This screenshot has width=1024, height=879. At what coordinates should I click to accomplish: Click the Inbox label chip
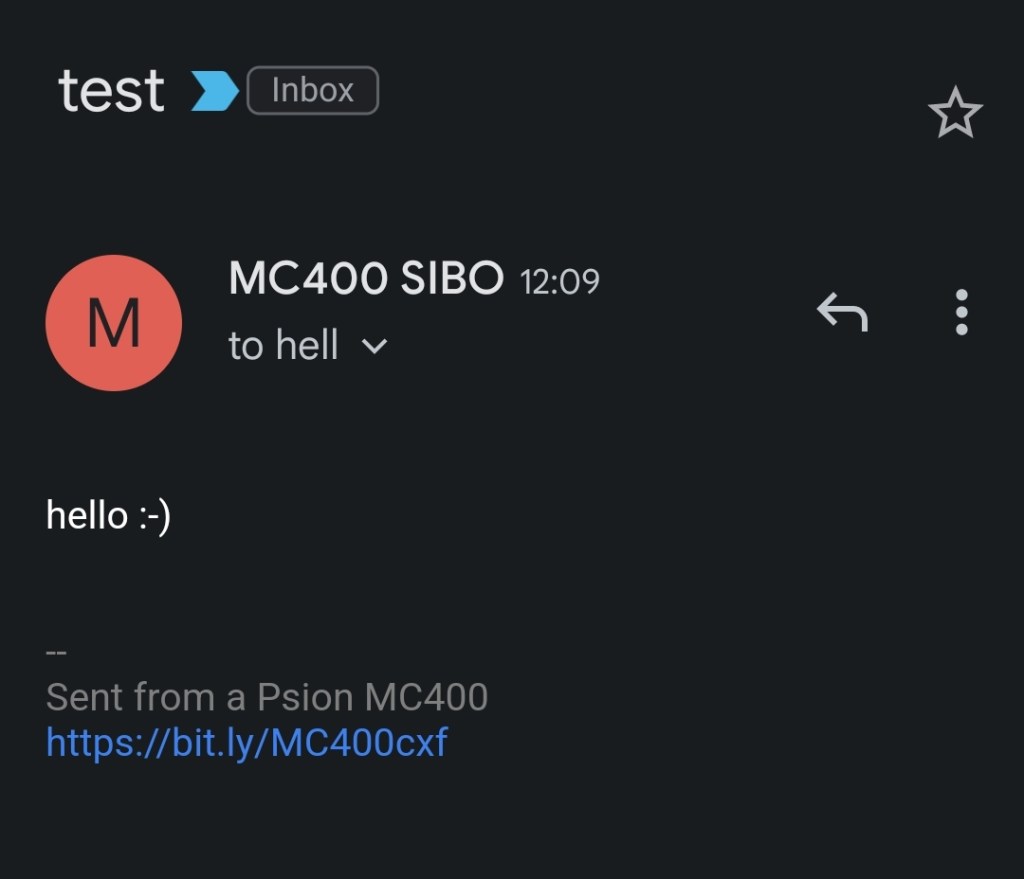[312, 91]
